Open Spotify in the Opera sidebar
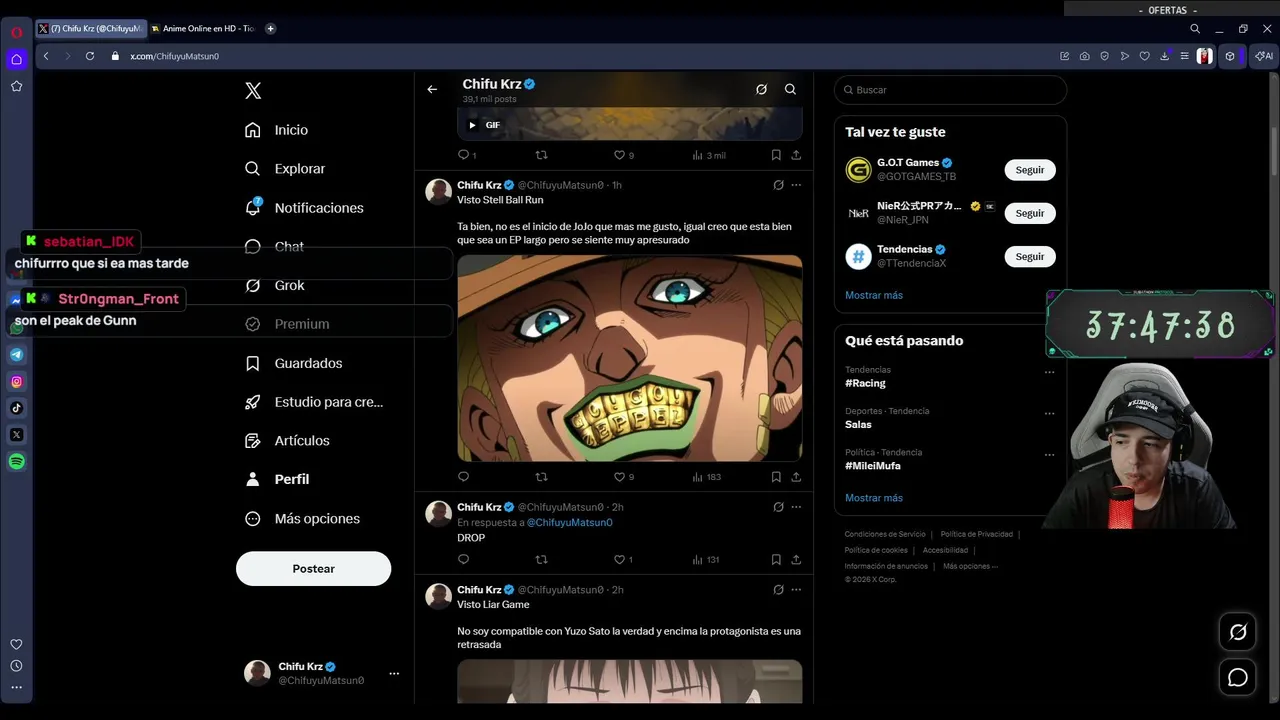The height and width of the screenshot is (720, 1280). point(17,462)
